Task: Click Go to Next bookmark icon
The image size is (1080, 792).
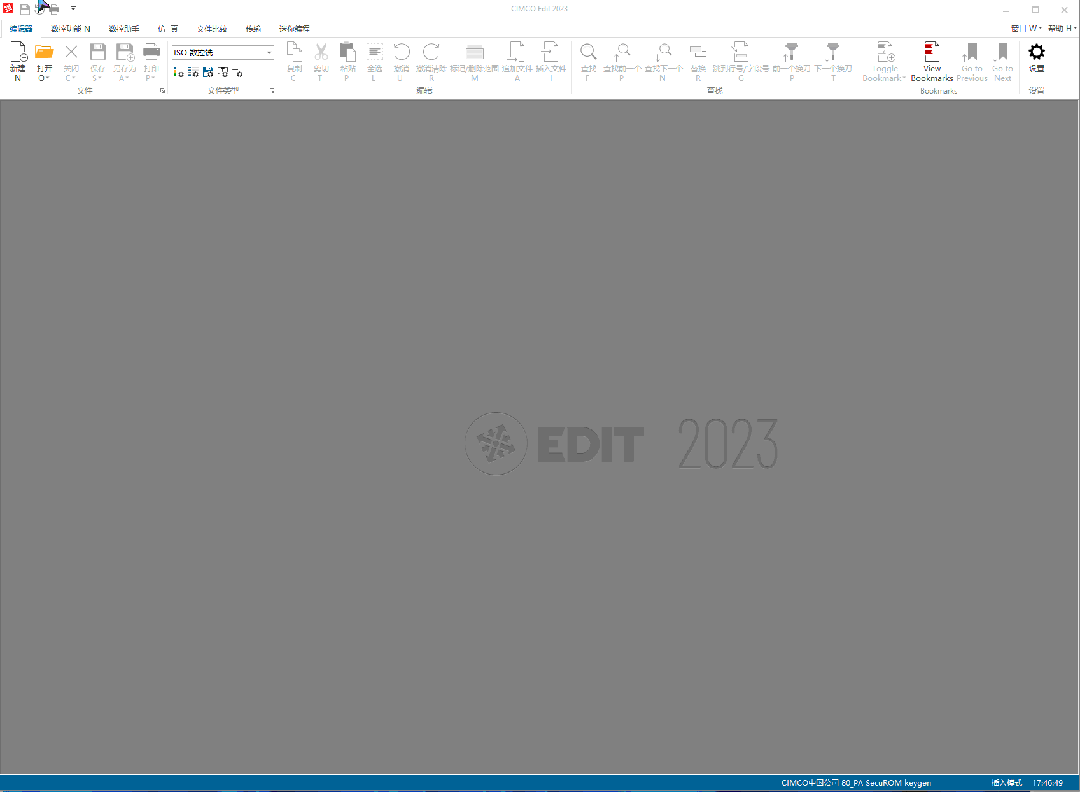Action: pos(1002,52)
